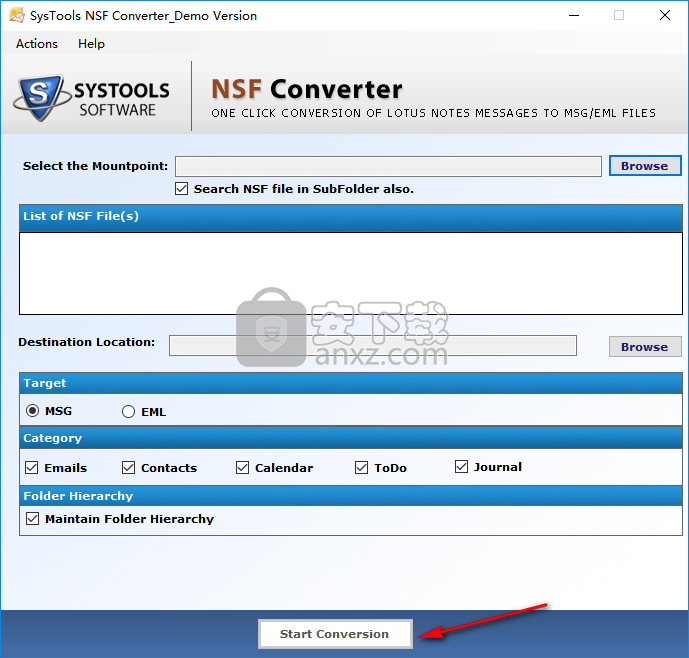Image resolution: width=689 pixels, height=658 pixels.
Task: Uncheck the Journal category
Action: tap(462, 467)
